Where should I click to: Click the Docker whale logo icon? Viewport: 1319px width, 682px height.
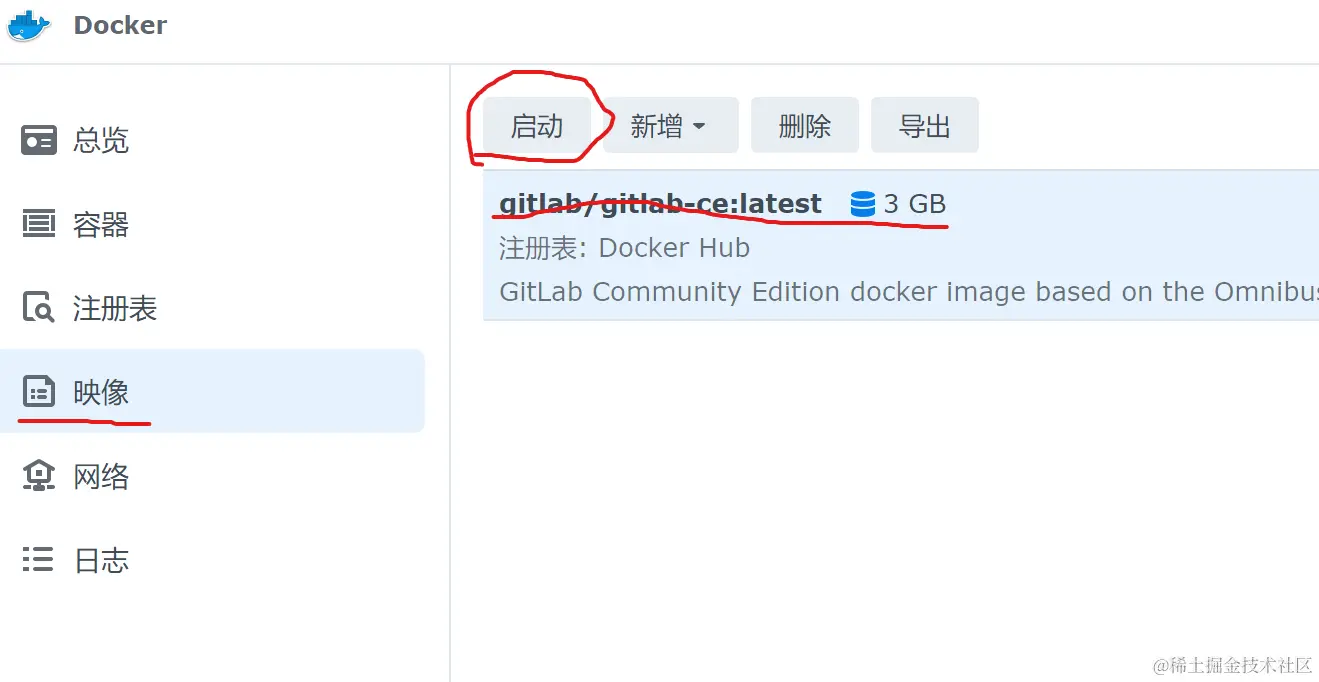click(x=28, y=25)
